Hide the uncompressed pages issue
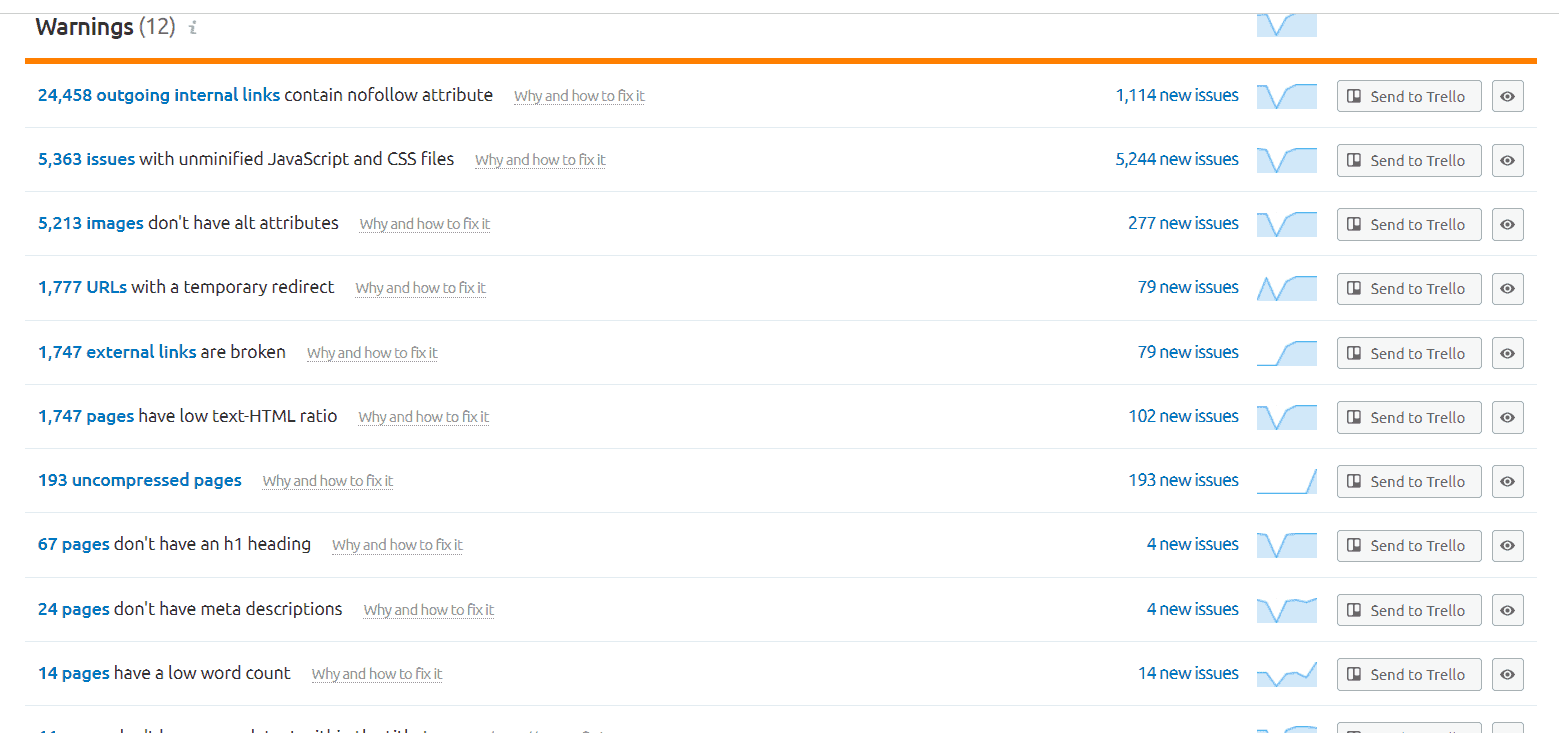Image resolution: width=1559 pixels, height=733 pixels. coord(1507,482)
